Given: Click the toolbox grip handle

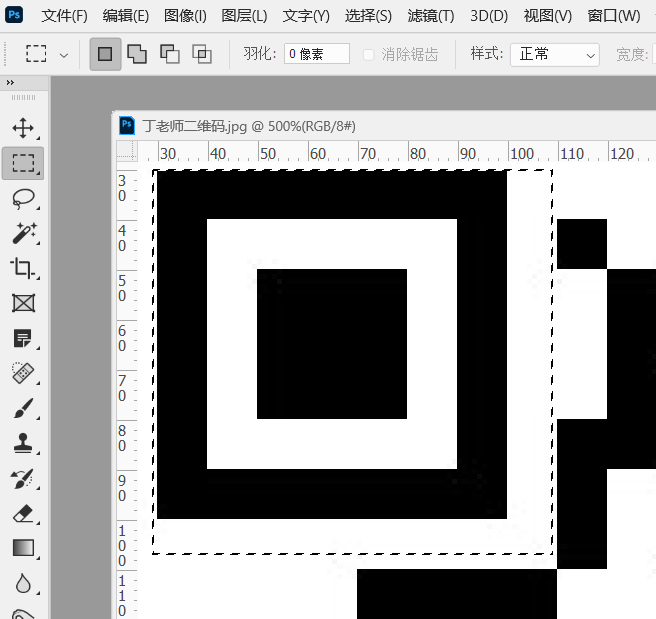Looking at the screenshot, I should point(23,97).
